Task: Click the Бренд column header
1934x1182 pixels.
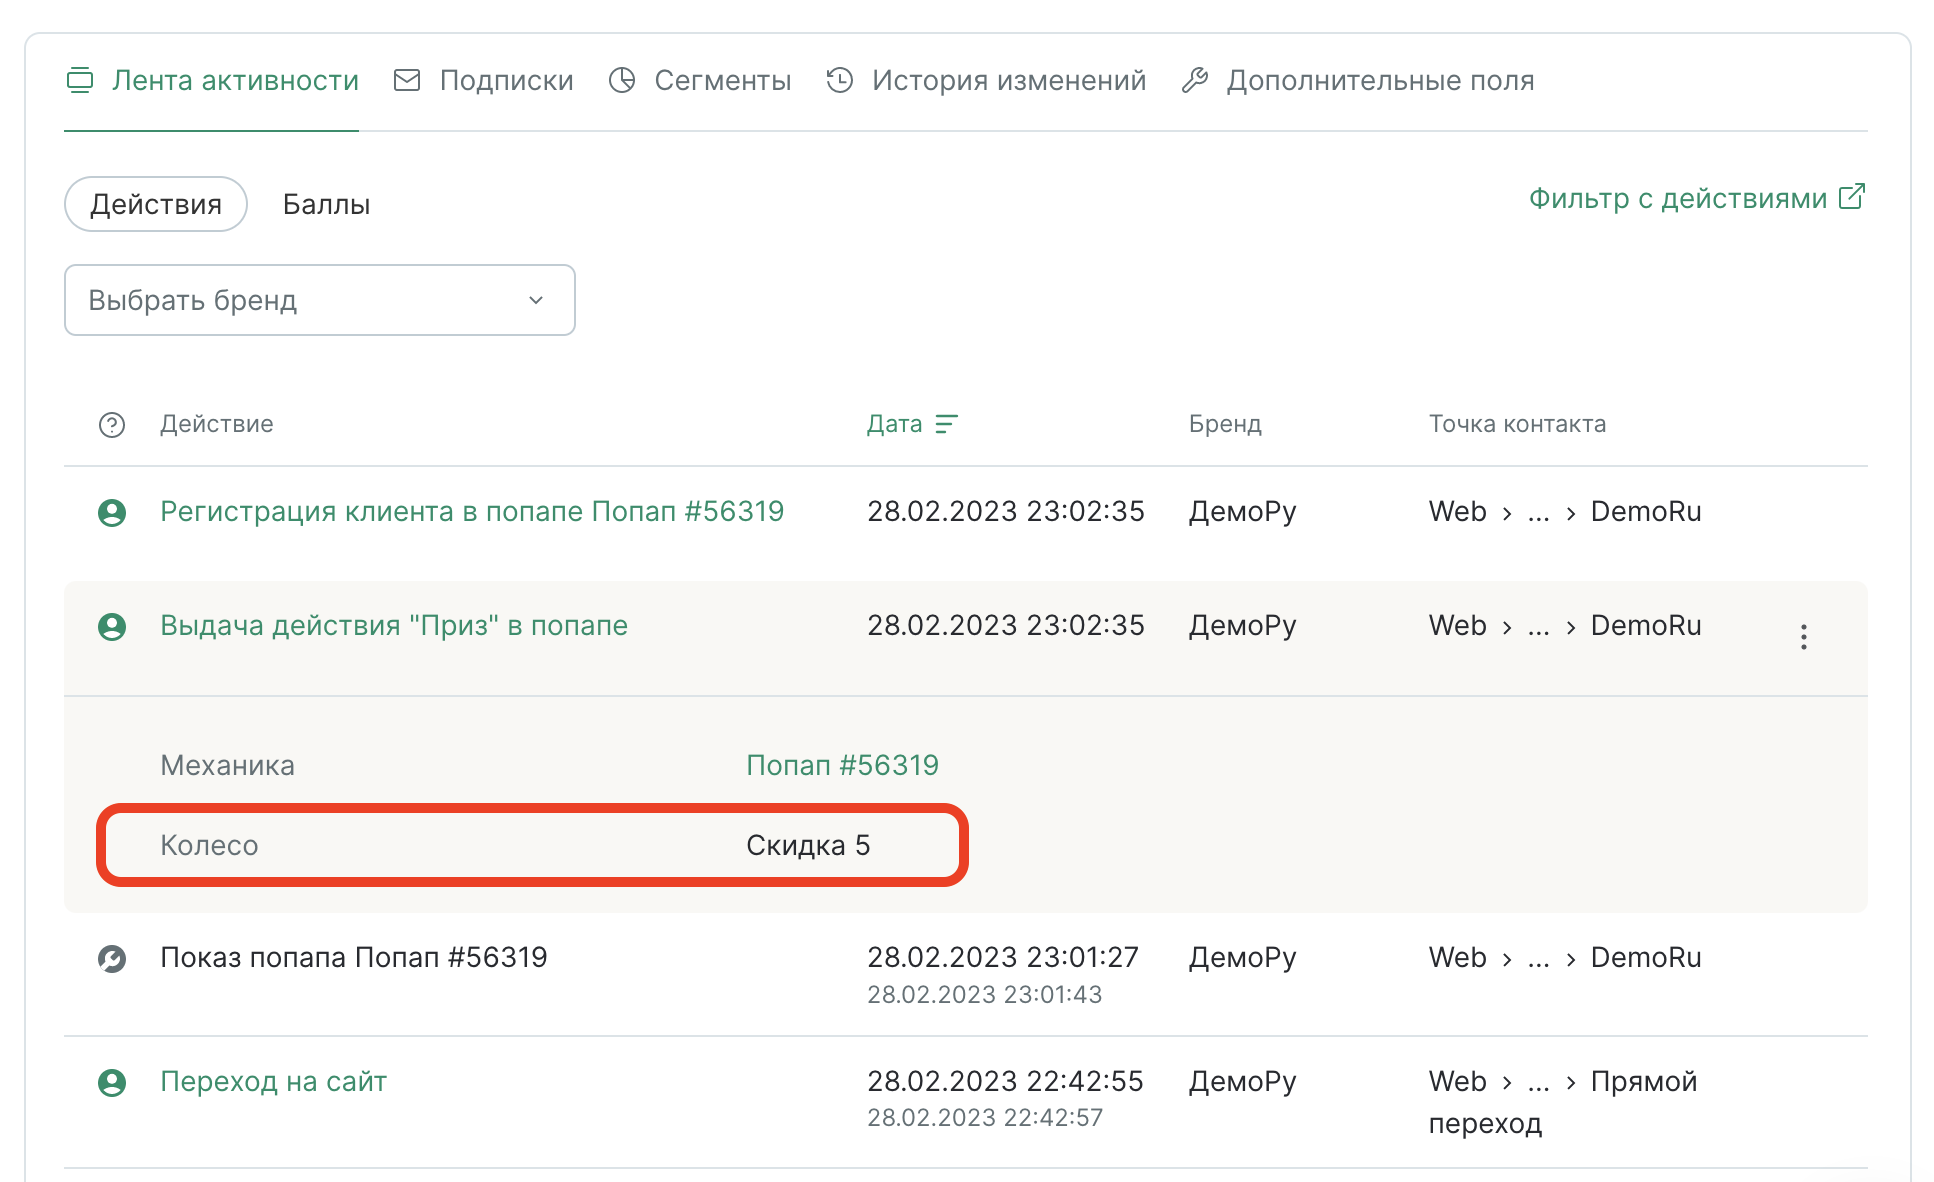Action: pyautogui.click(x=1225, y=424)
